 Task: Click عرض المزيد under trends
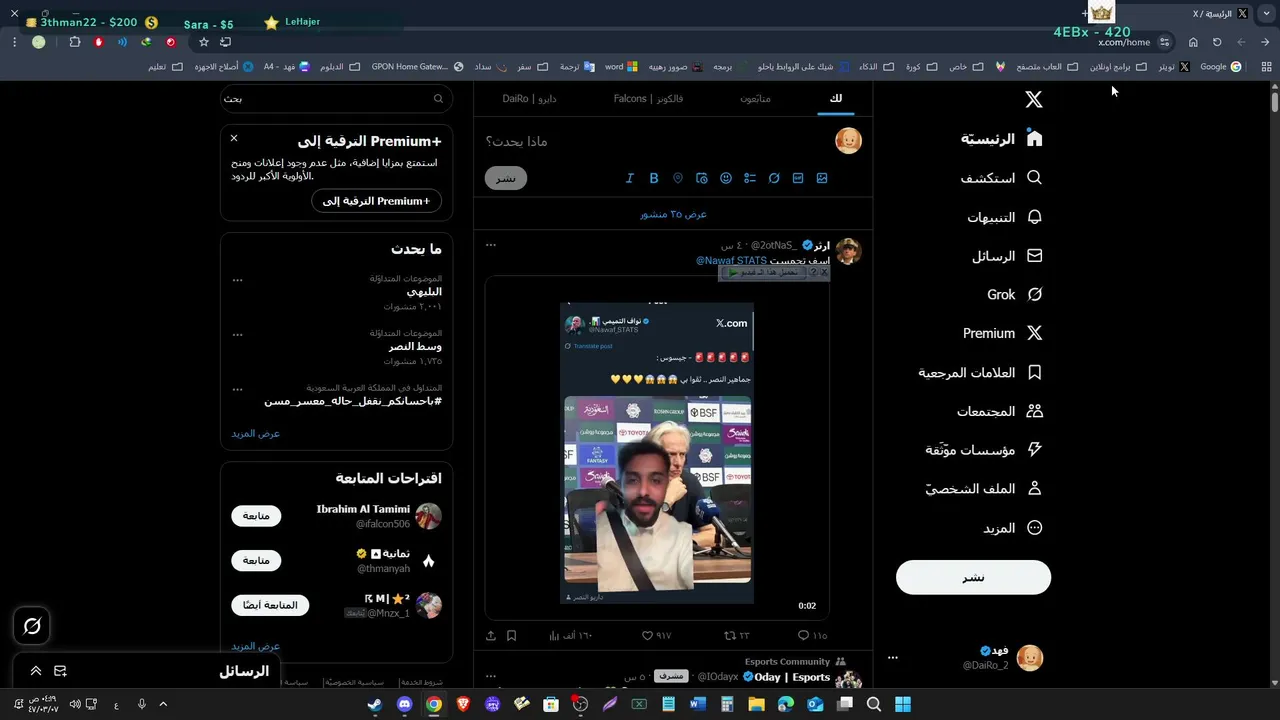(x=256, y=433)
